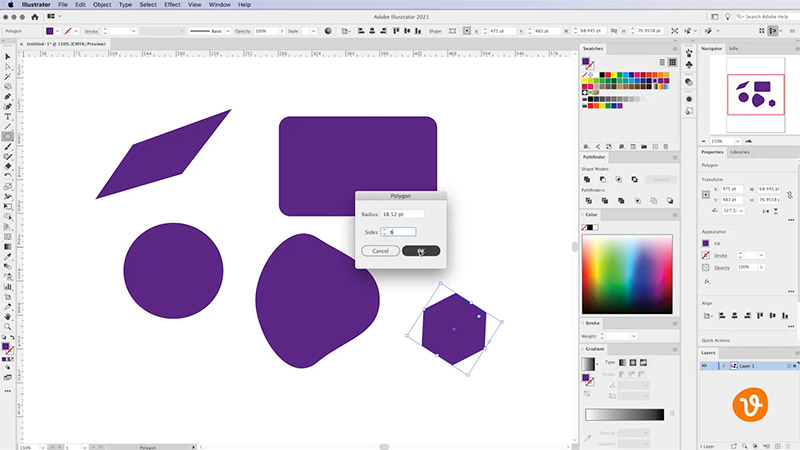Click Cancel in the Polygon dialog
Viewport: 800px width, 450px height.
pos(380,251)
